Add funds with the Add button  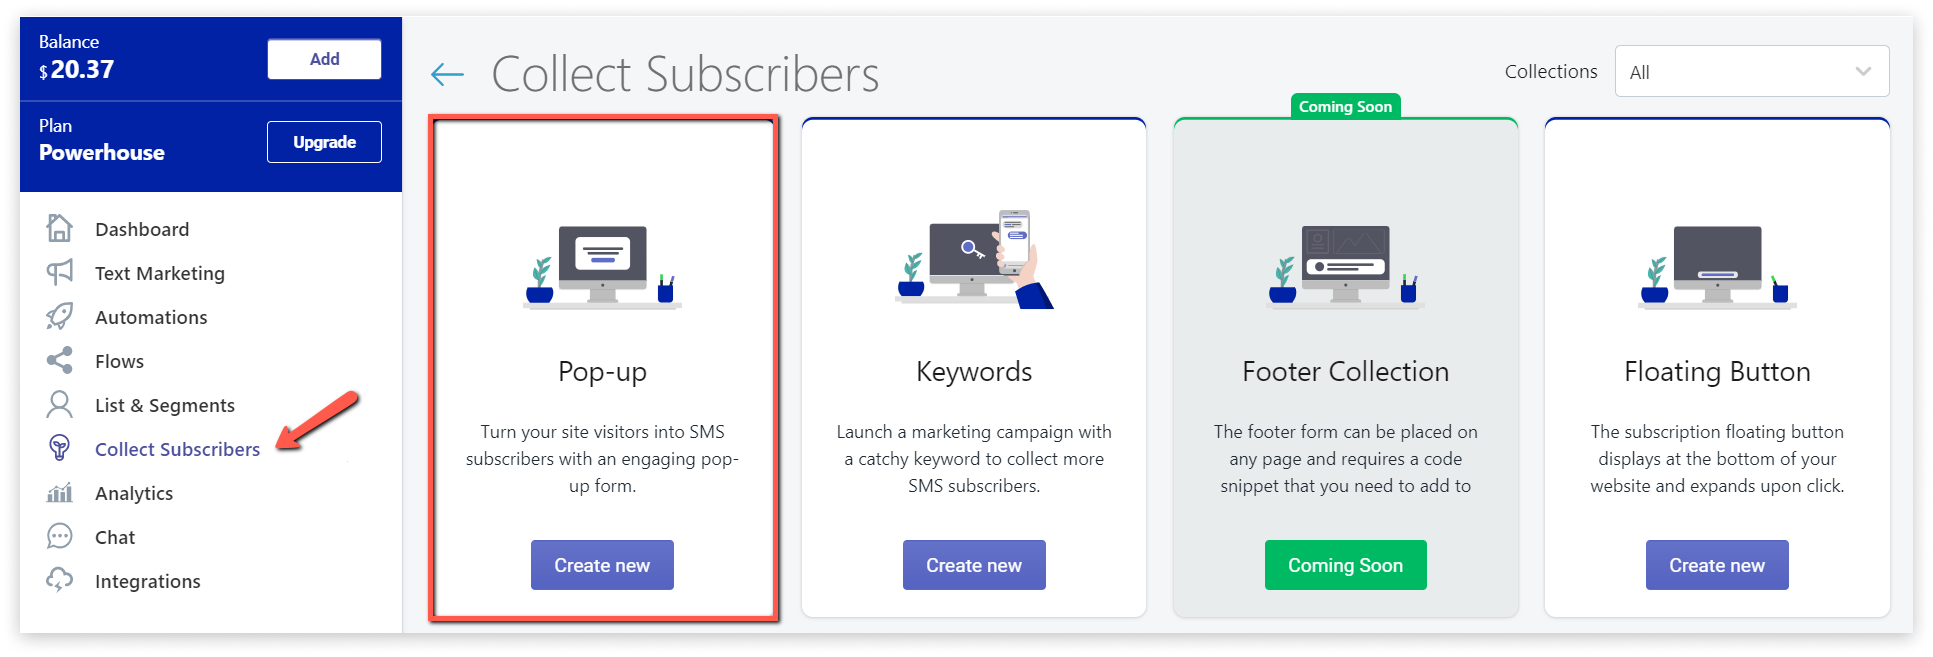pos(324,59)
